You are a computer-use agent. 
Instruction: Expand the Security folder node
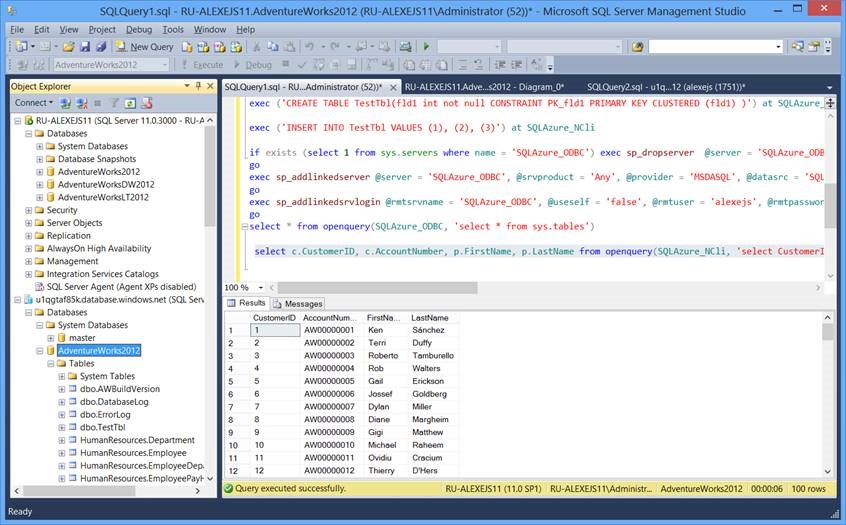[x=29, y=210]
